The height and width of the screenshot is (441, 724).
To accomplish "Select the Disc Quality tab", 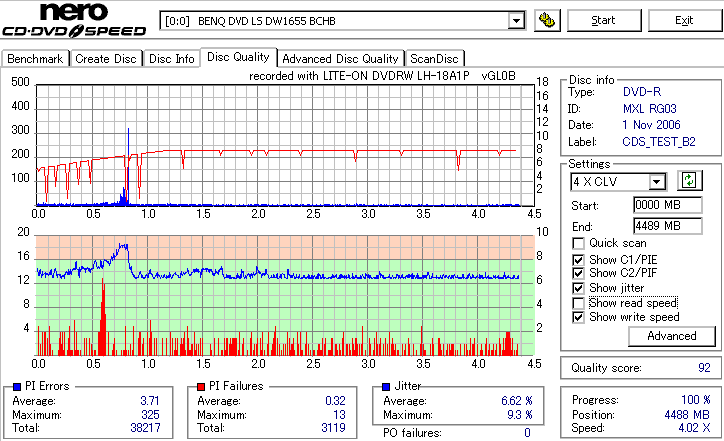I will (x=238, y=57).
